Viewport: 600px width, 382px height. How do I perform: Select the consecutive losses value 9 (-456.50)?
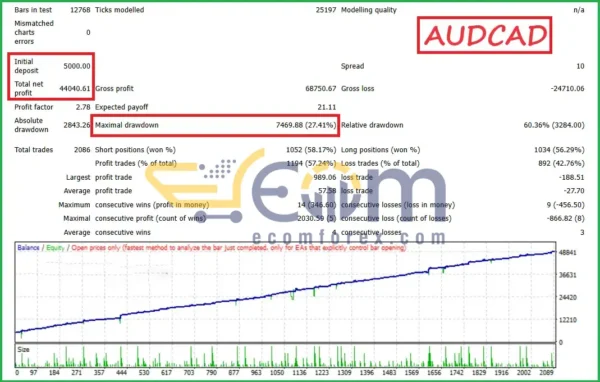click(x=566, y=205)
